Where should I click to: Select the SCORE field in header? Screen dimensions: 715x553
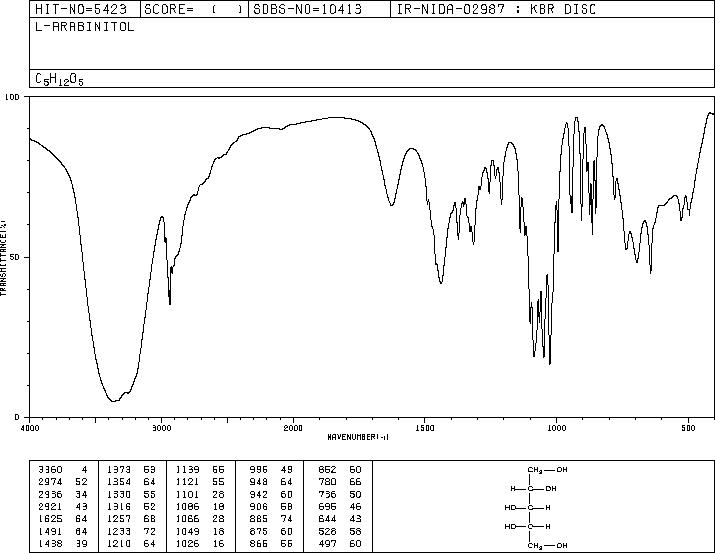point(194,9)
